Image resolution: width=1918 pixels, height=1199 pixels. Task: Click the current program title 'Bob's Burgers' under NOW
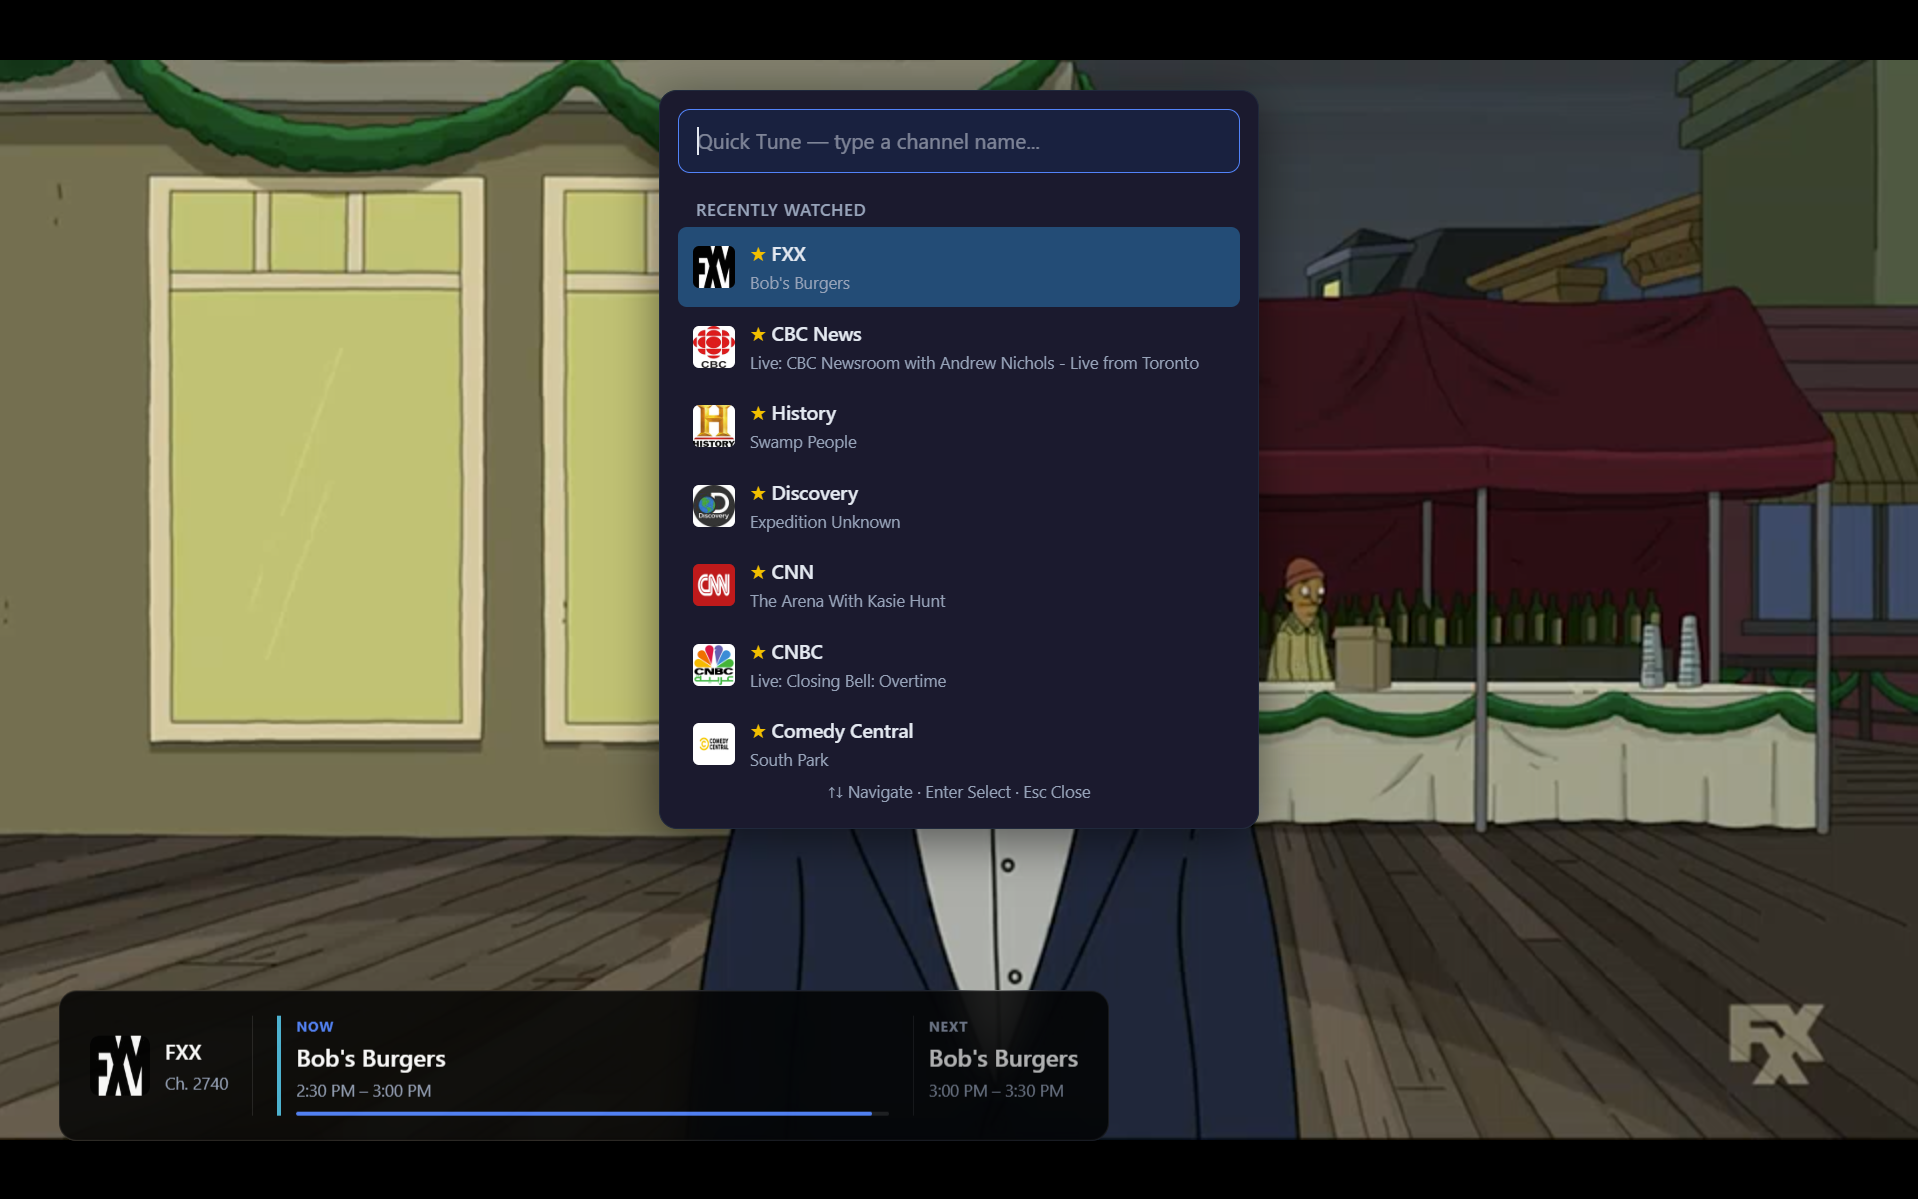[371, 1058]
